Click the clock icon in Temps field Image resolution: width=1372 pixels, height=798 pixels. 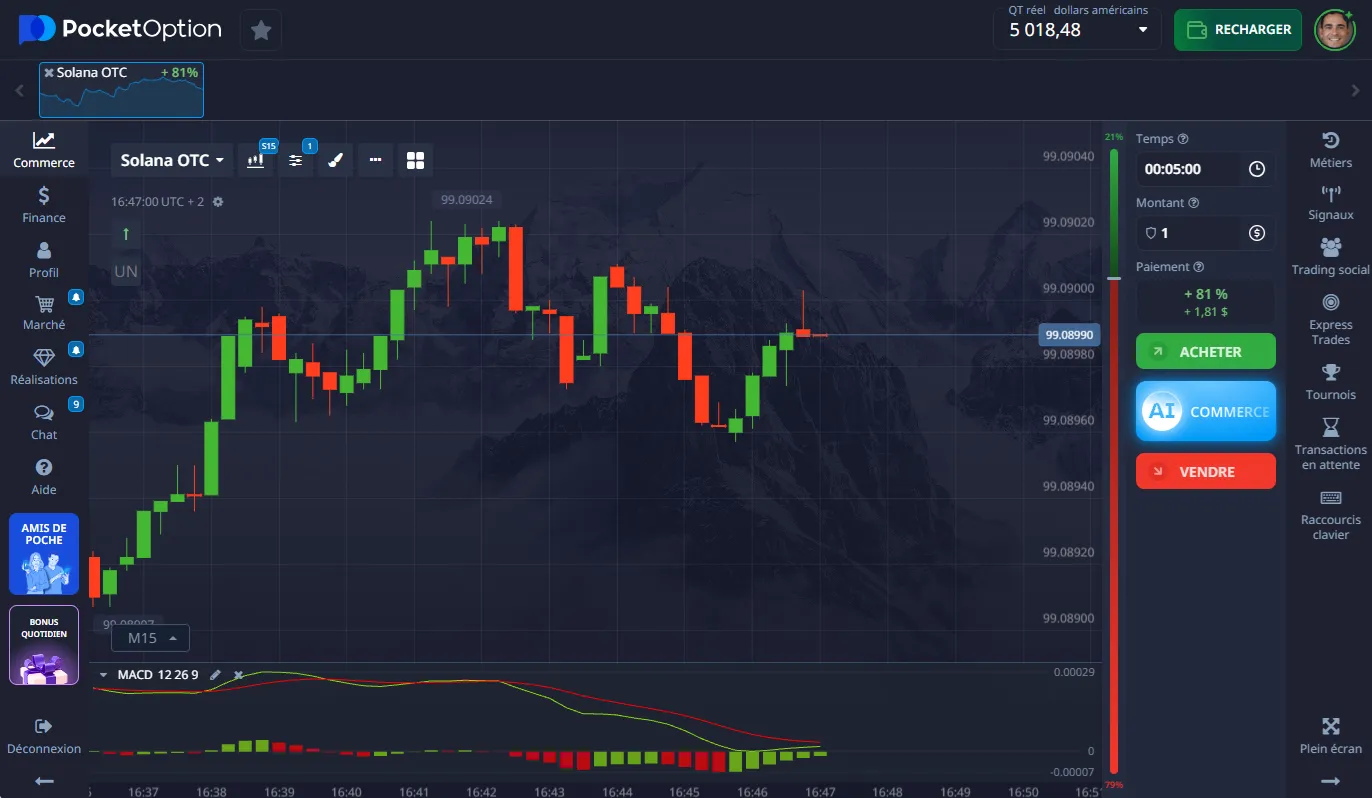pyautogui.click(x=1257, y=169)
